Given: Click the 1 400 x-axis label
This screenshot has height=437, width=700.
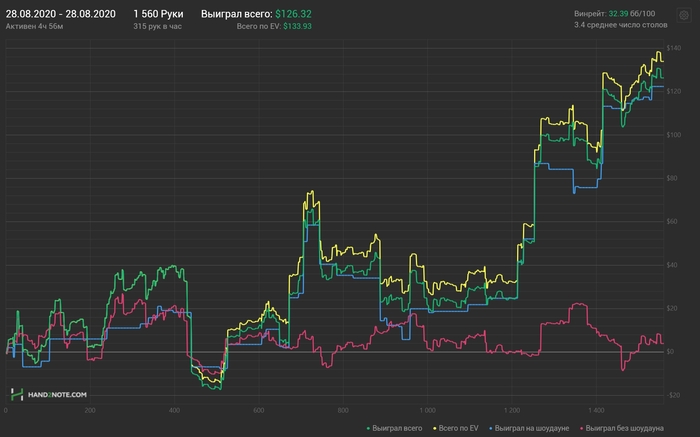Looking at the screenshot, I should click(x=596, y=410).
